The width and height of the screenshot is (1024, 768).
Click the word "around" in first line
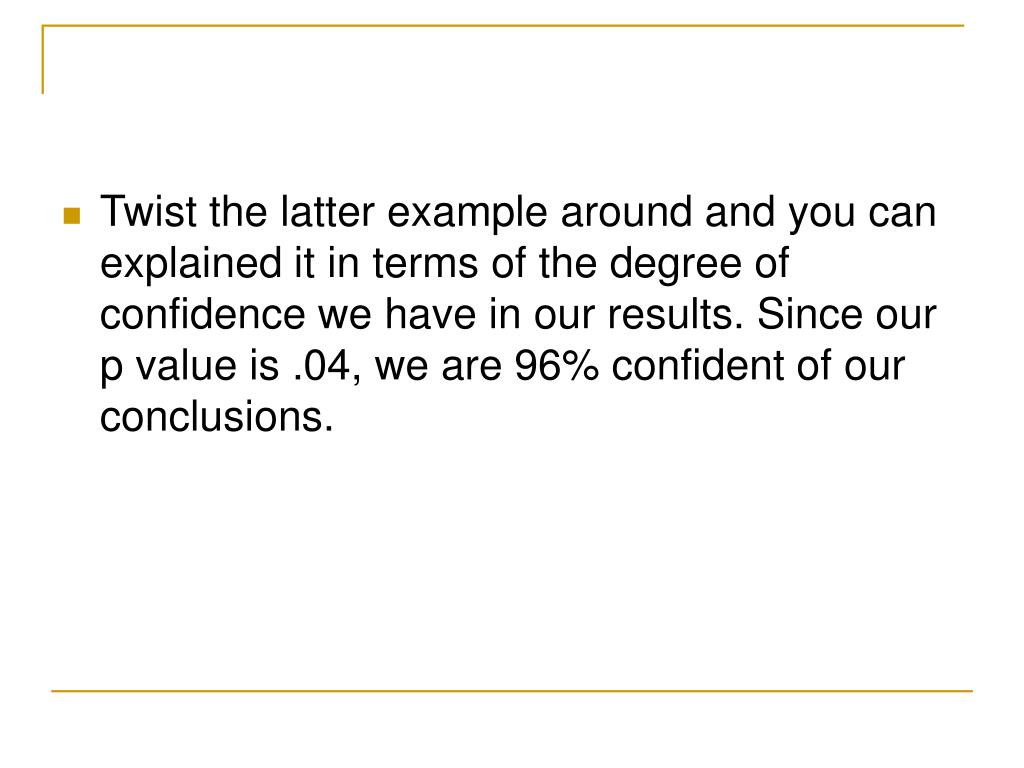(x=626, y=212)
